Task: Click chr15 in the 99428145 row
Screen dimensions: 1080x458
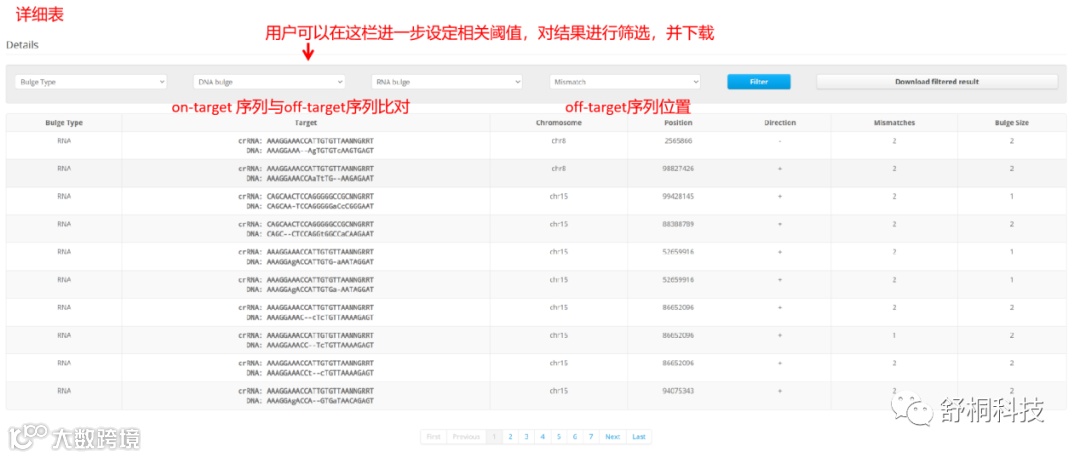Action: click(x=559, y=196)
